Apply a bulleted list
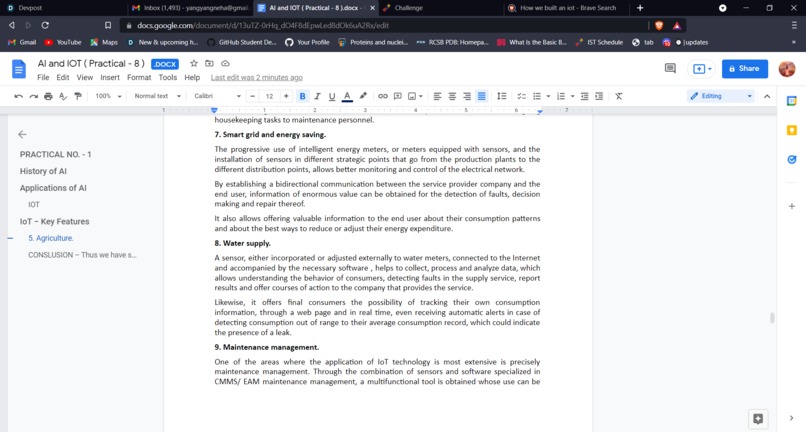The image size is (806, 432). coord(537,96)
